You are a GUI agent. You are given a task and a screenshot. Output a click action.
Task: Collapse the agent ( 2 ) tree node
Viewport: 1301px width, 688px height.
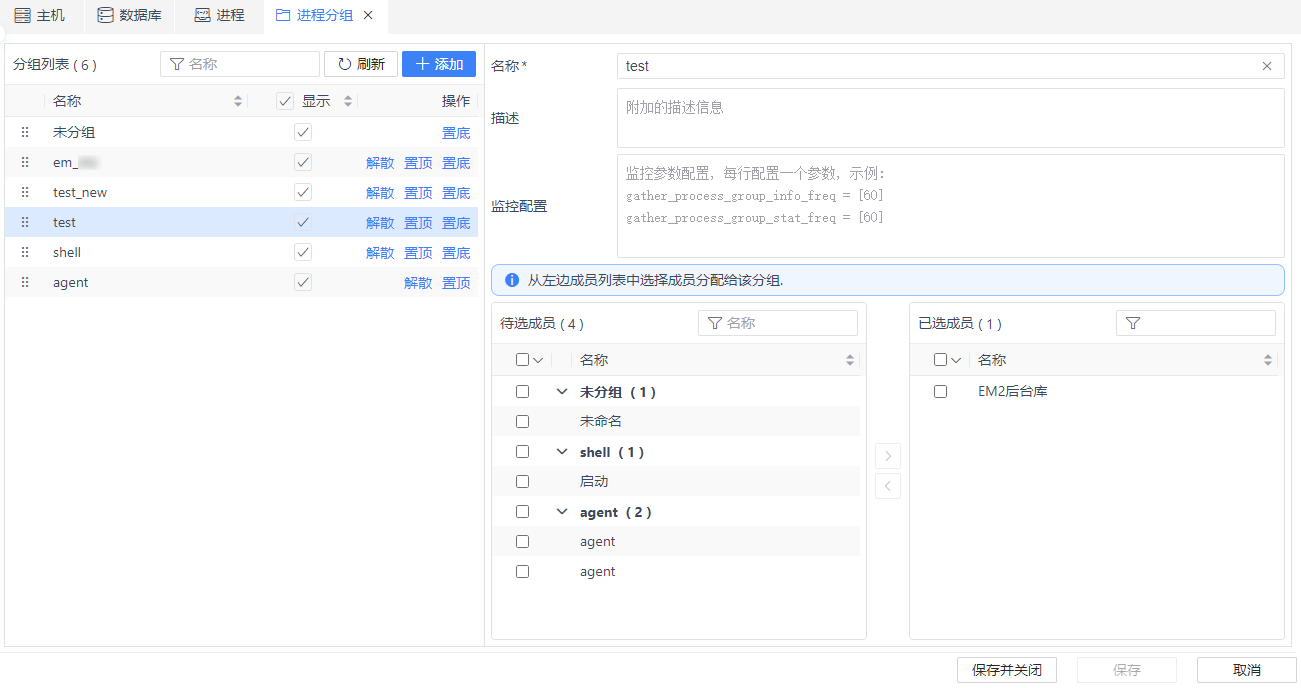click(562, 512)
